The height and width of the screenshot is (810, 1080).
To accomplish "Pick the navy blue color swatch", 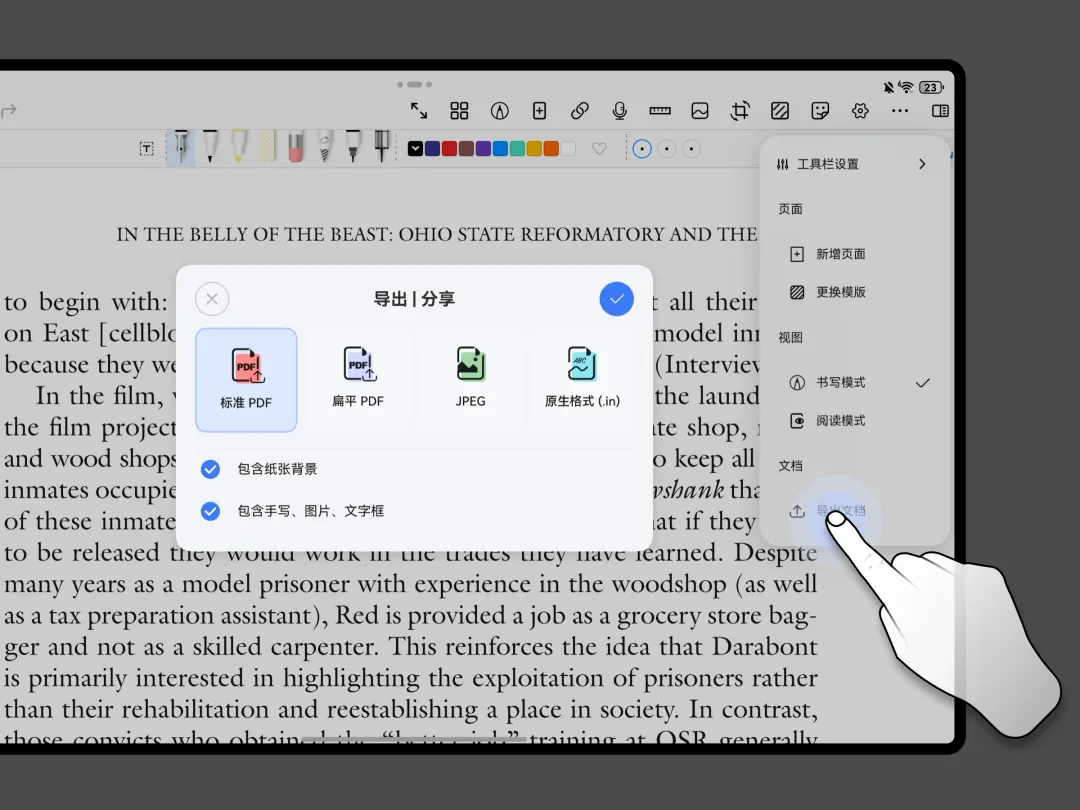I will [433, 149].
